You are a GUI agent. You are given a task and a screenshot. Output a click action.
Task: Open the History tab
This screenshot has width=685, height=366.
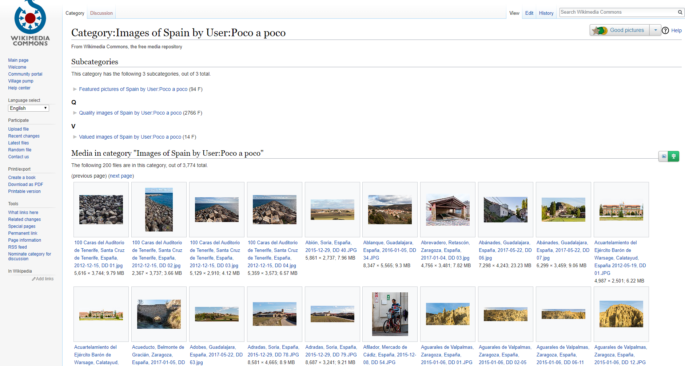point(546,13)
